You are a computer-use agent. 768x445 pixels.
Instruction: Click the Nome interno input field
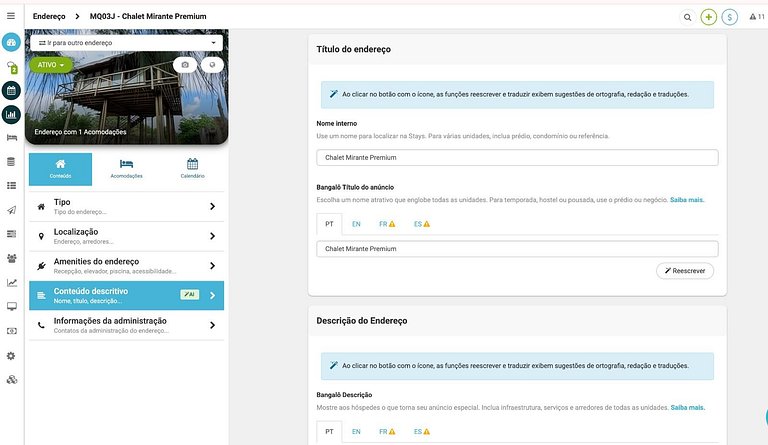[517, 158]
